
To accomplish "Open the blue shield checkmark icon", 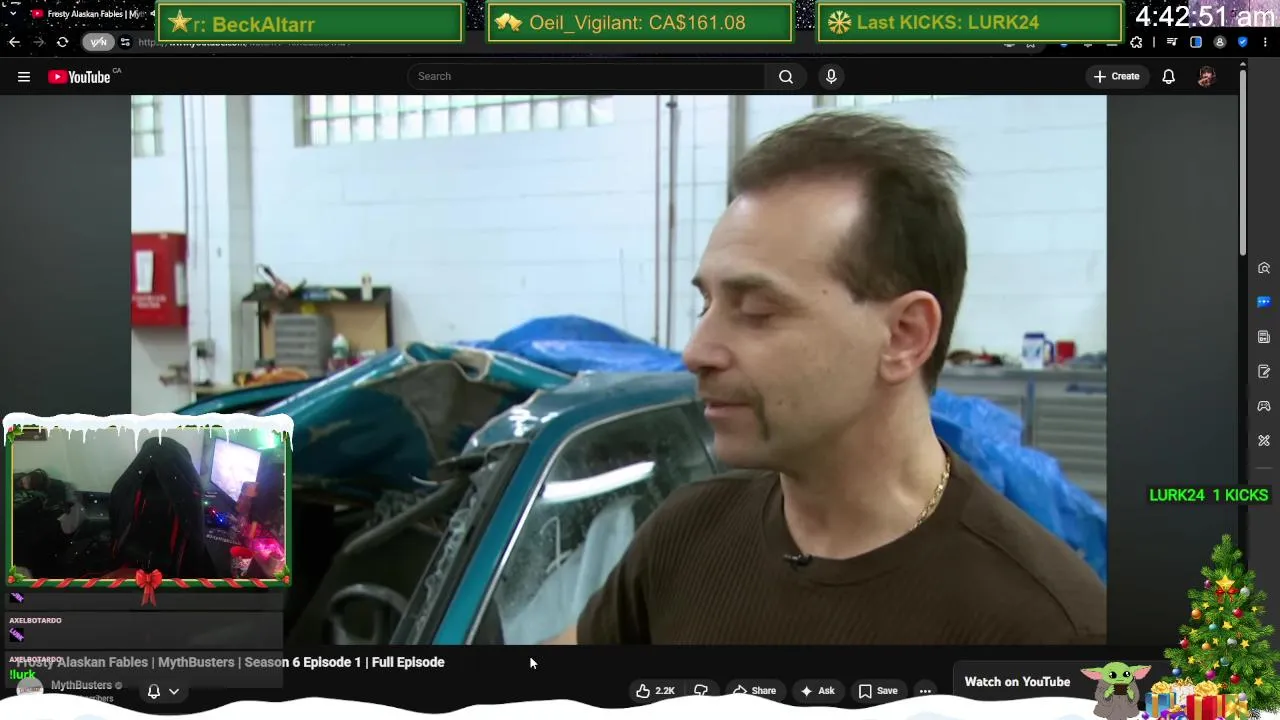I will (x=1243, y=42).
